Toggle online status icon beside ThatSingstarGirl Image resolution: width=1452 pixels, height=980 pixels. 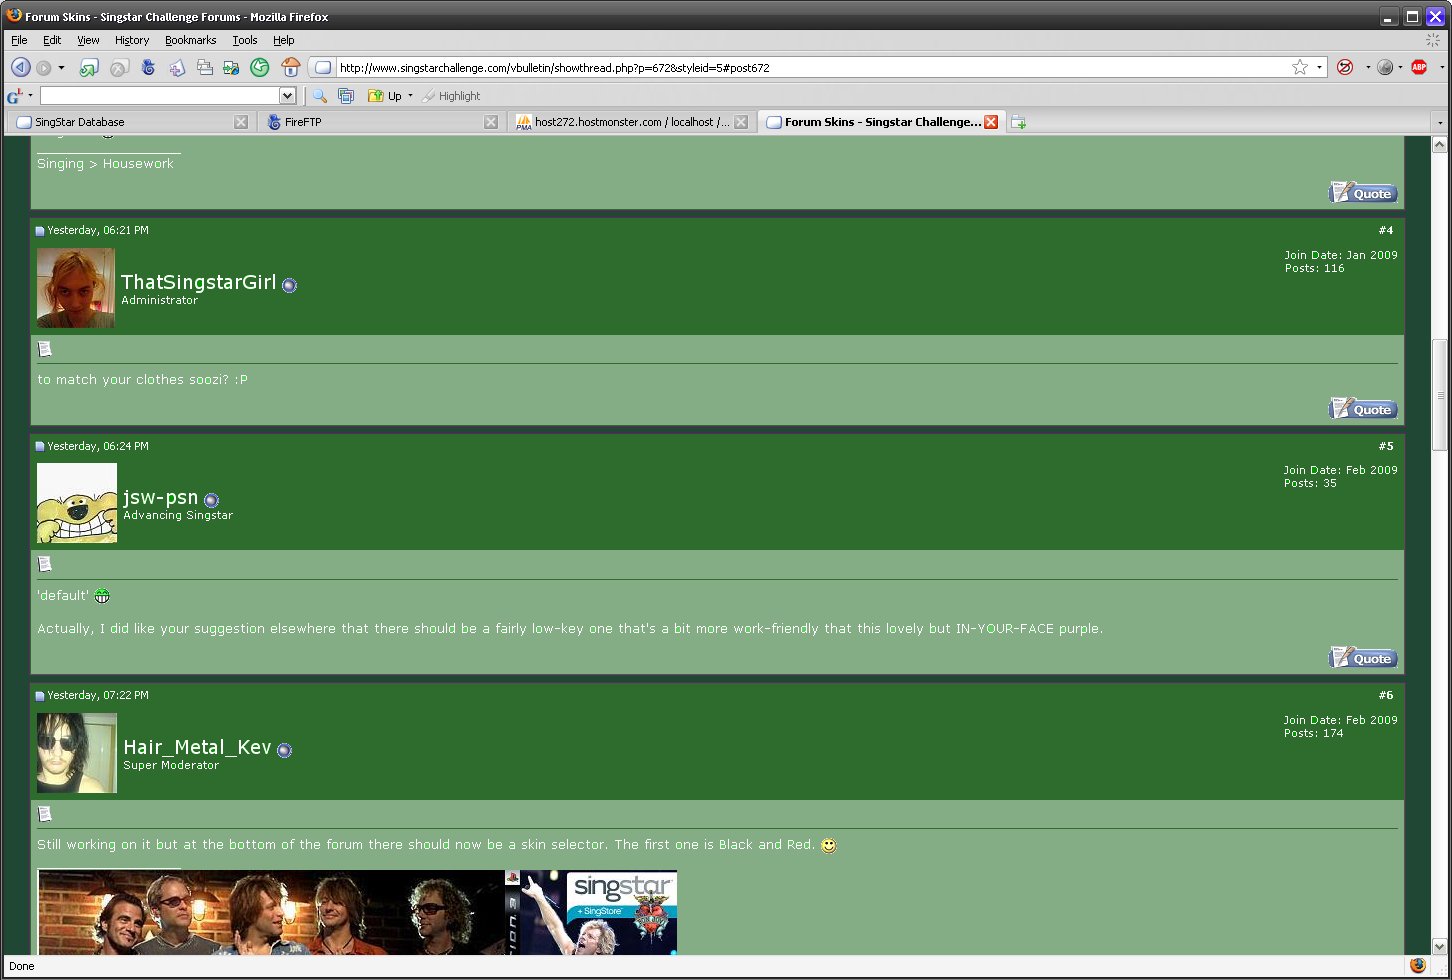[289, 285]
